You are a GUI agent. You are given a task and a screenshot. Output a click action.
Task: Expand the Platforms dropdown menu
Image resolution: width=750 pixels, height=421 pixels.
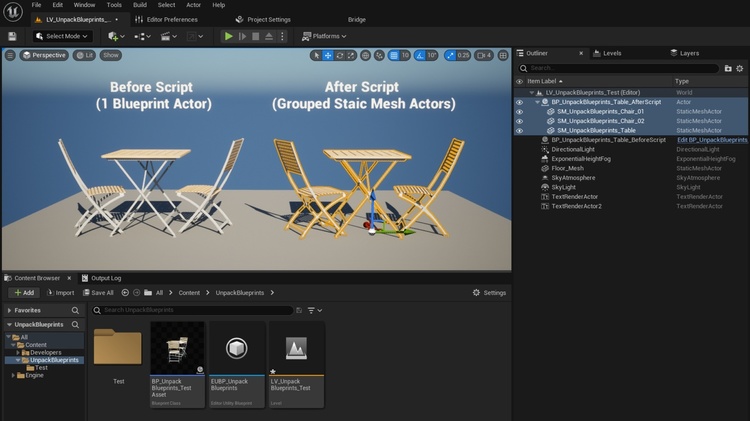[x=324, y=36]
